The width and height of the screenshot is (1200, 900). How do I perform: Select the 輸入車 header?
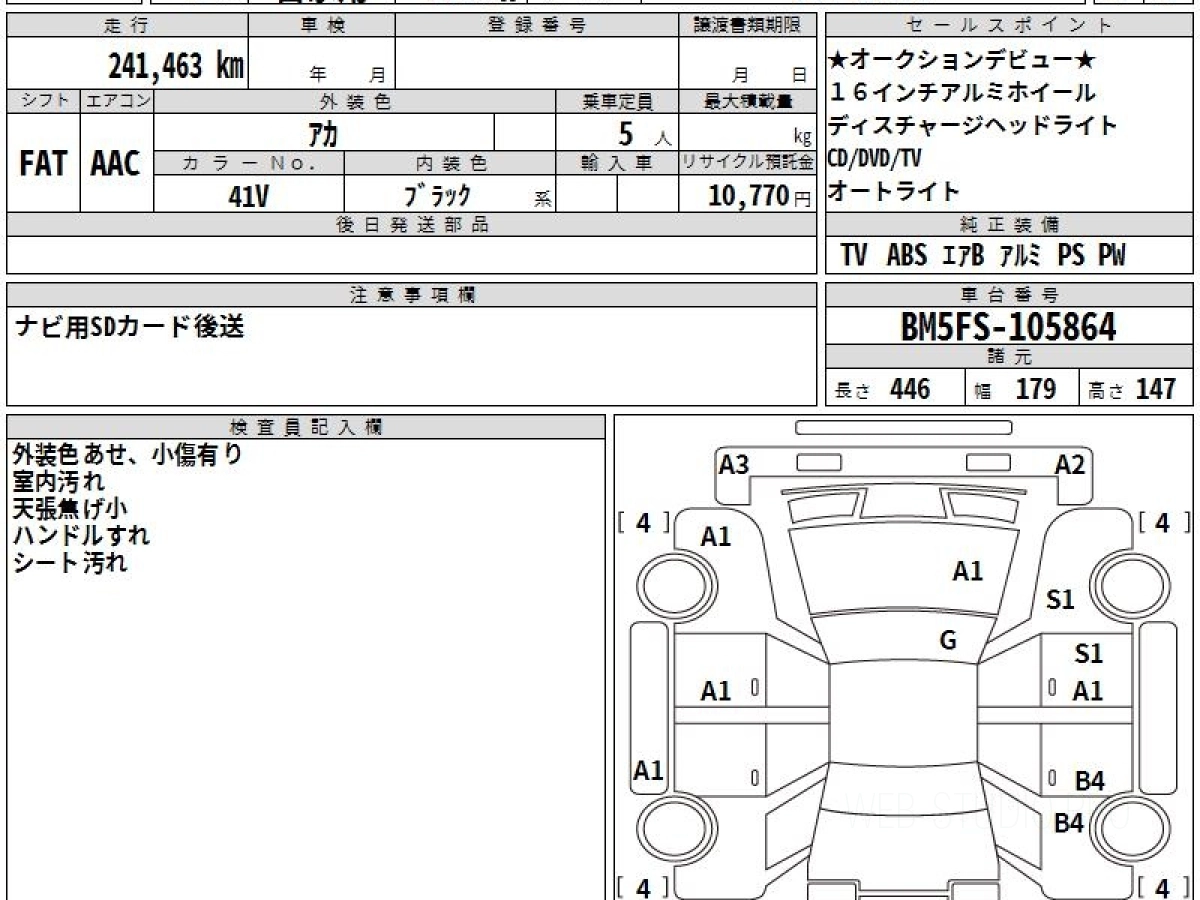click(617, 163)
